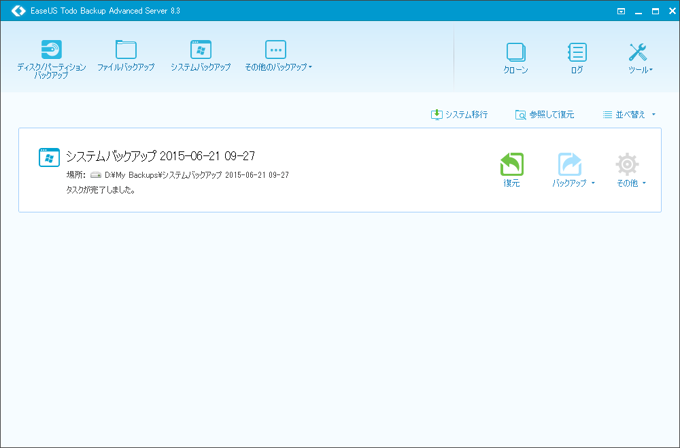The height and width of the screenshot is (448, 680).
Task: Expand the その他のバックアップ dropdown arrow
Action: (310, 67)
